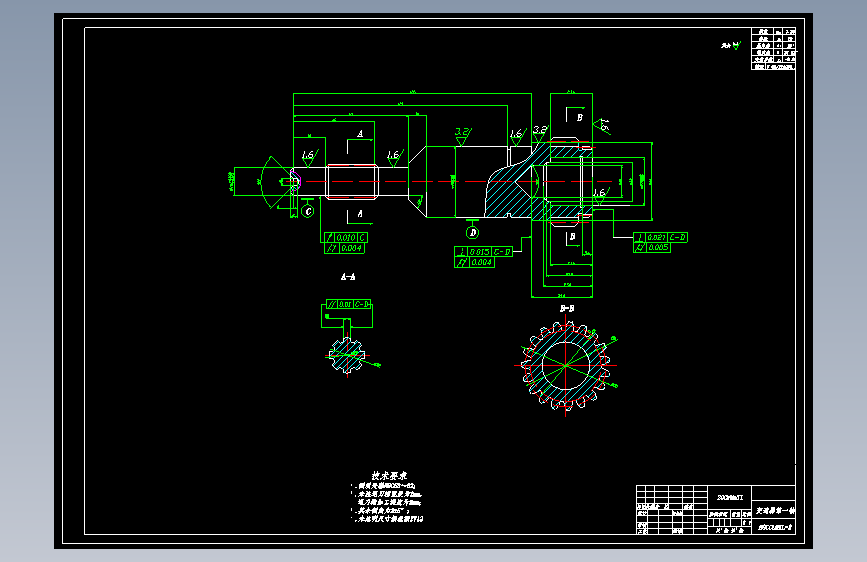Viewport: 867px width, 562px height.
Task: Select the tilted 1.6 roughness symbol on gear face
Action: click(x=603, y=126)
